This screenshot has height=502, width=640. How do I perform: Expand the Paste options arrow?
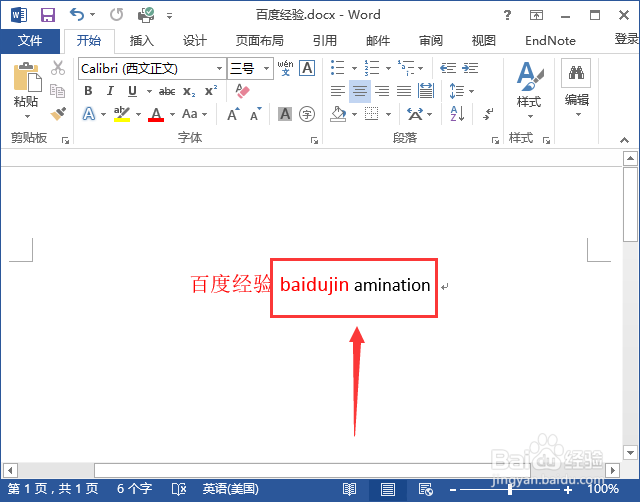[27, 116]
